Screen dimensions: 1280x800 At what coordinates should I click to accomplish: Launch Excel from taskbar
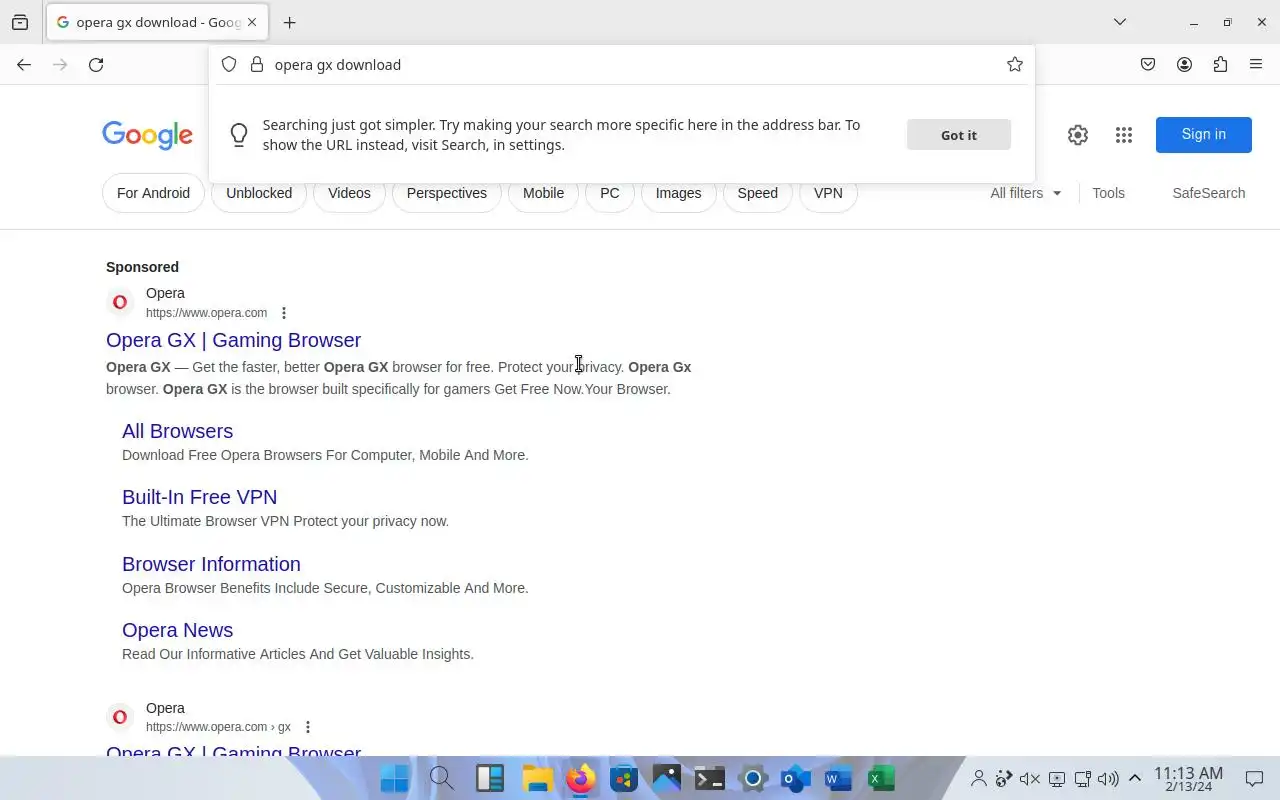coord(881,778)
